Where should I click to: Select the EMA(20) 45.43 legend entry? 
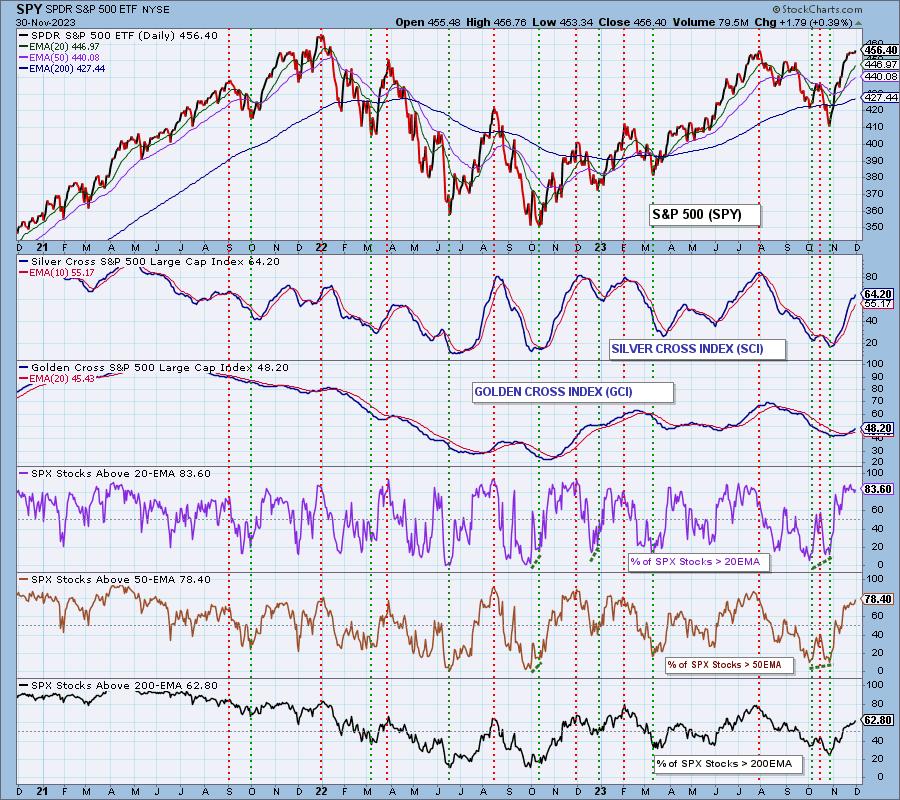[56, 379]
